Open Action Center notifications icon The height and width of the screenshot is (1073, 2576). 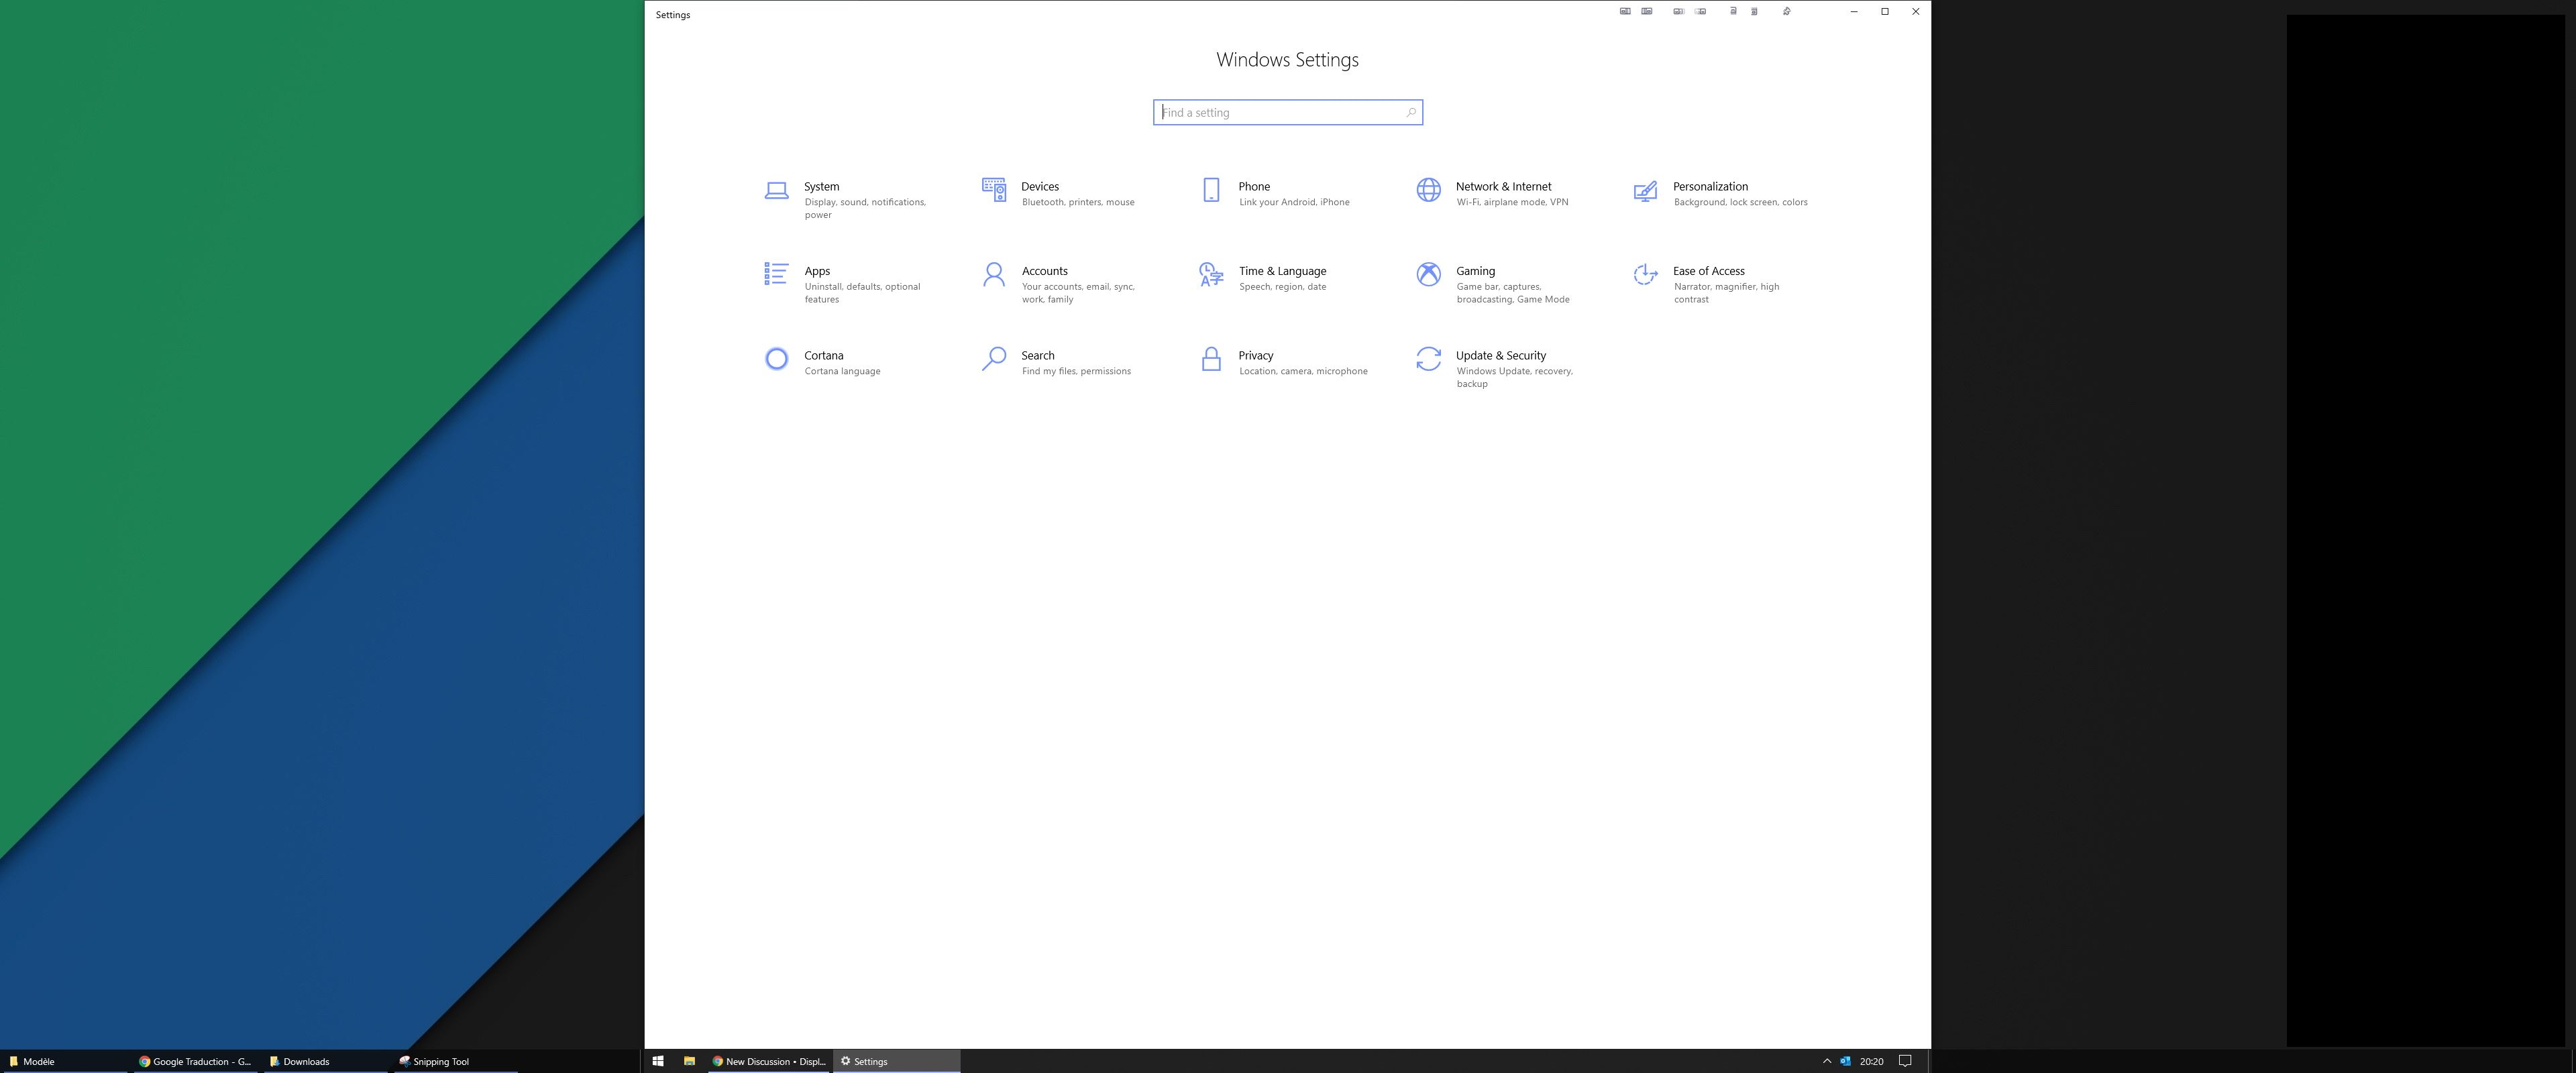[1905, 1061]
